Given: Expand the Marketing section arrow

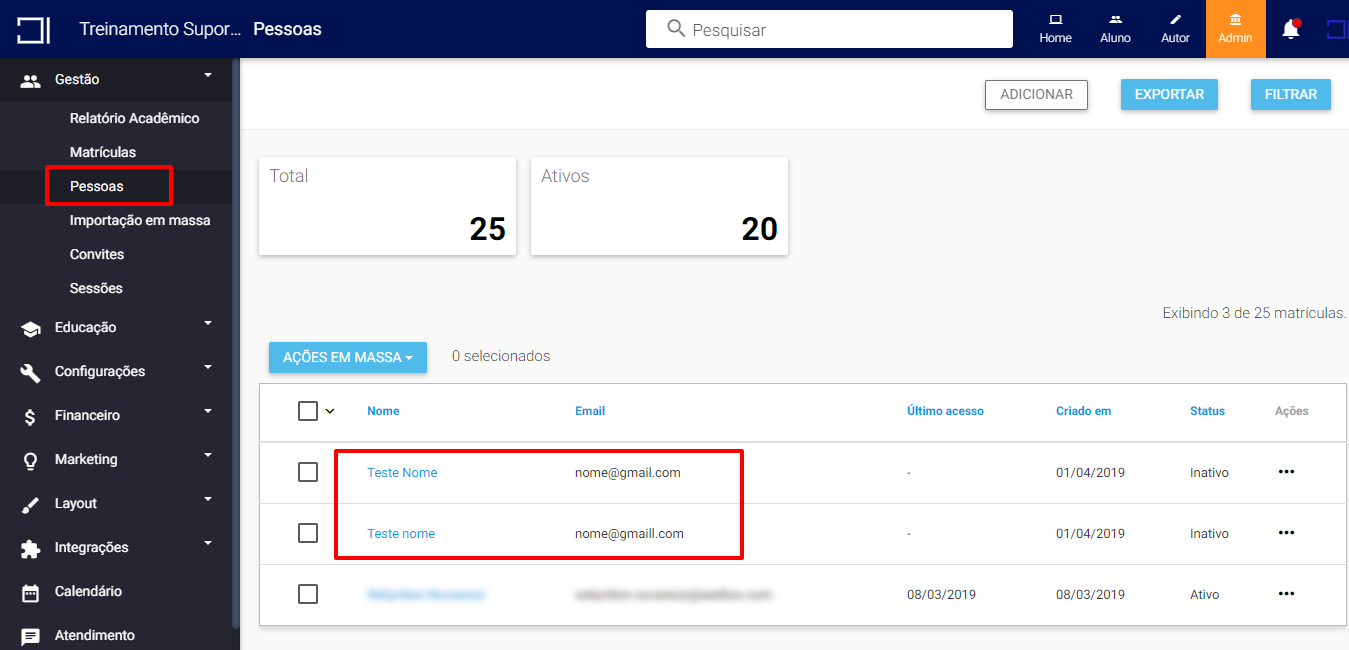Looking at the screenshot, I should click(208, 455).
